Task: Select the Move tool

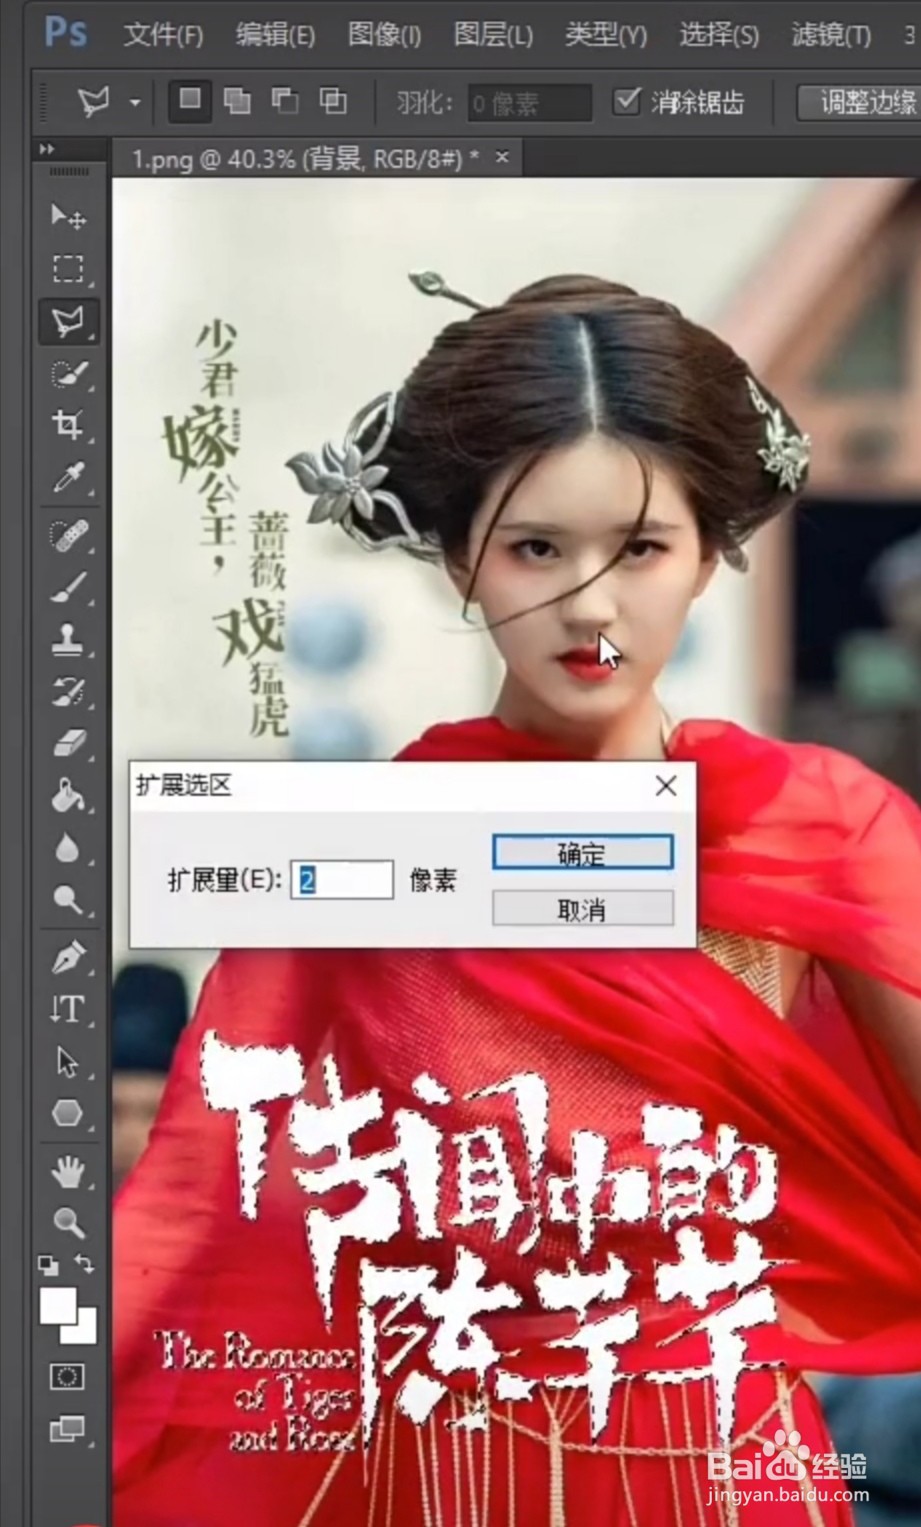Action: tap(68, 216)
